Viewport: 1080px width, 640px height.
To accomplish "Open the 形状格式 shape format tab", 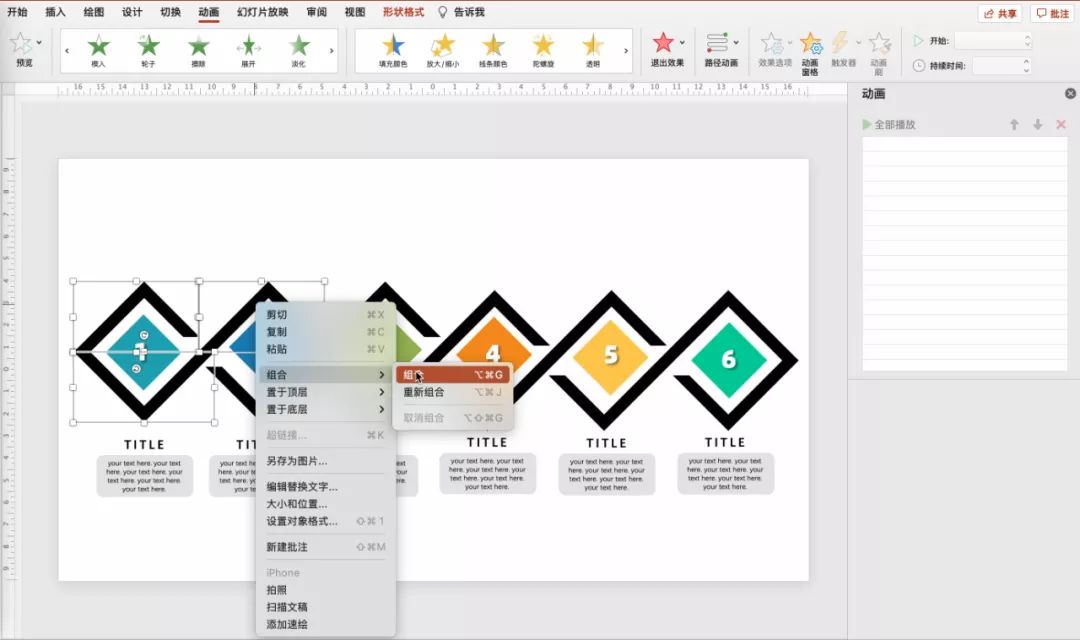I will tap(404, 12).
